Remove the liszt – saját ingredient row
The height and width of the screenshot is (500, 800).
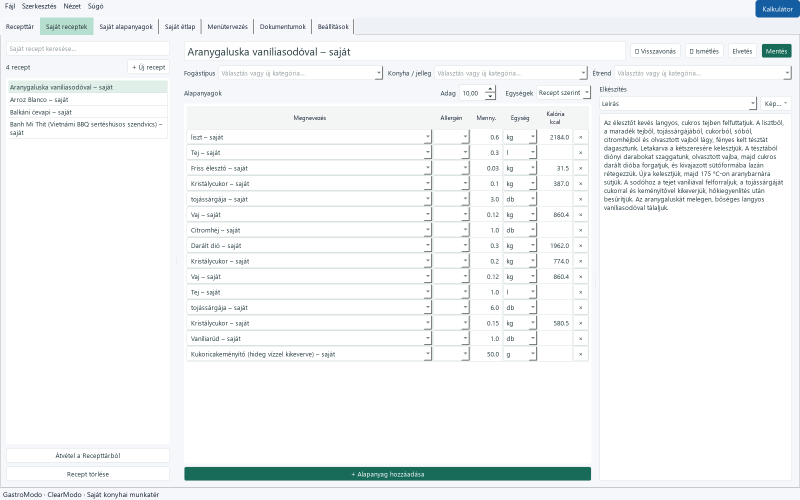580,137
